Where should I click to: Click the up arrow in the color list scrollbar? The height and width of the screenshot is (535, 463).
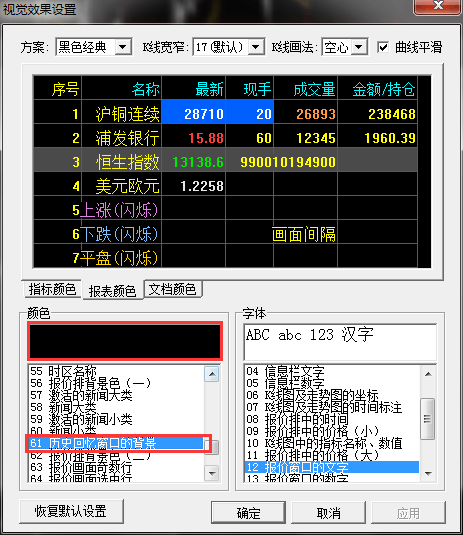click(212, 374)
